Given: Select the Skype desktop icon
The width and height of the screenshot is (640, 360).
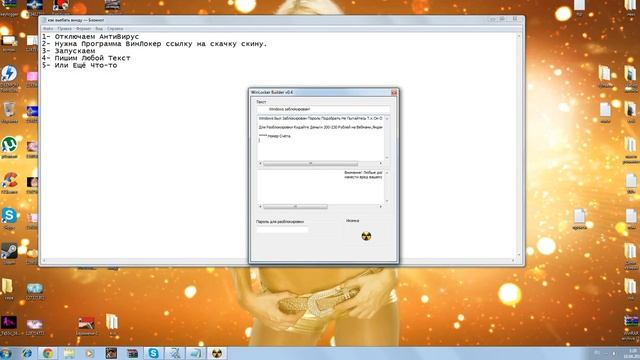Looking at the screenshot, I should click(x=9, y=218).
